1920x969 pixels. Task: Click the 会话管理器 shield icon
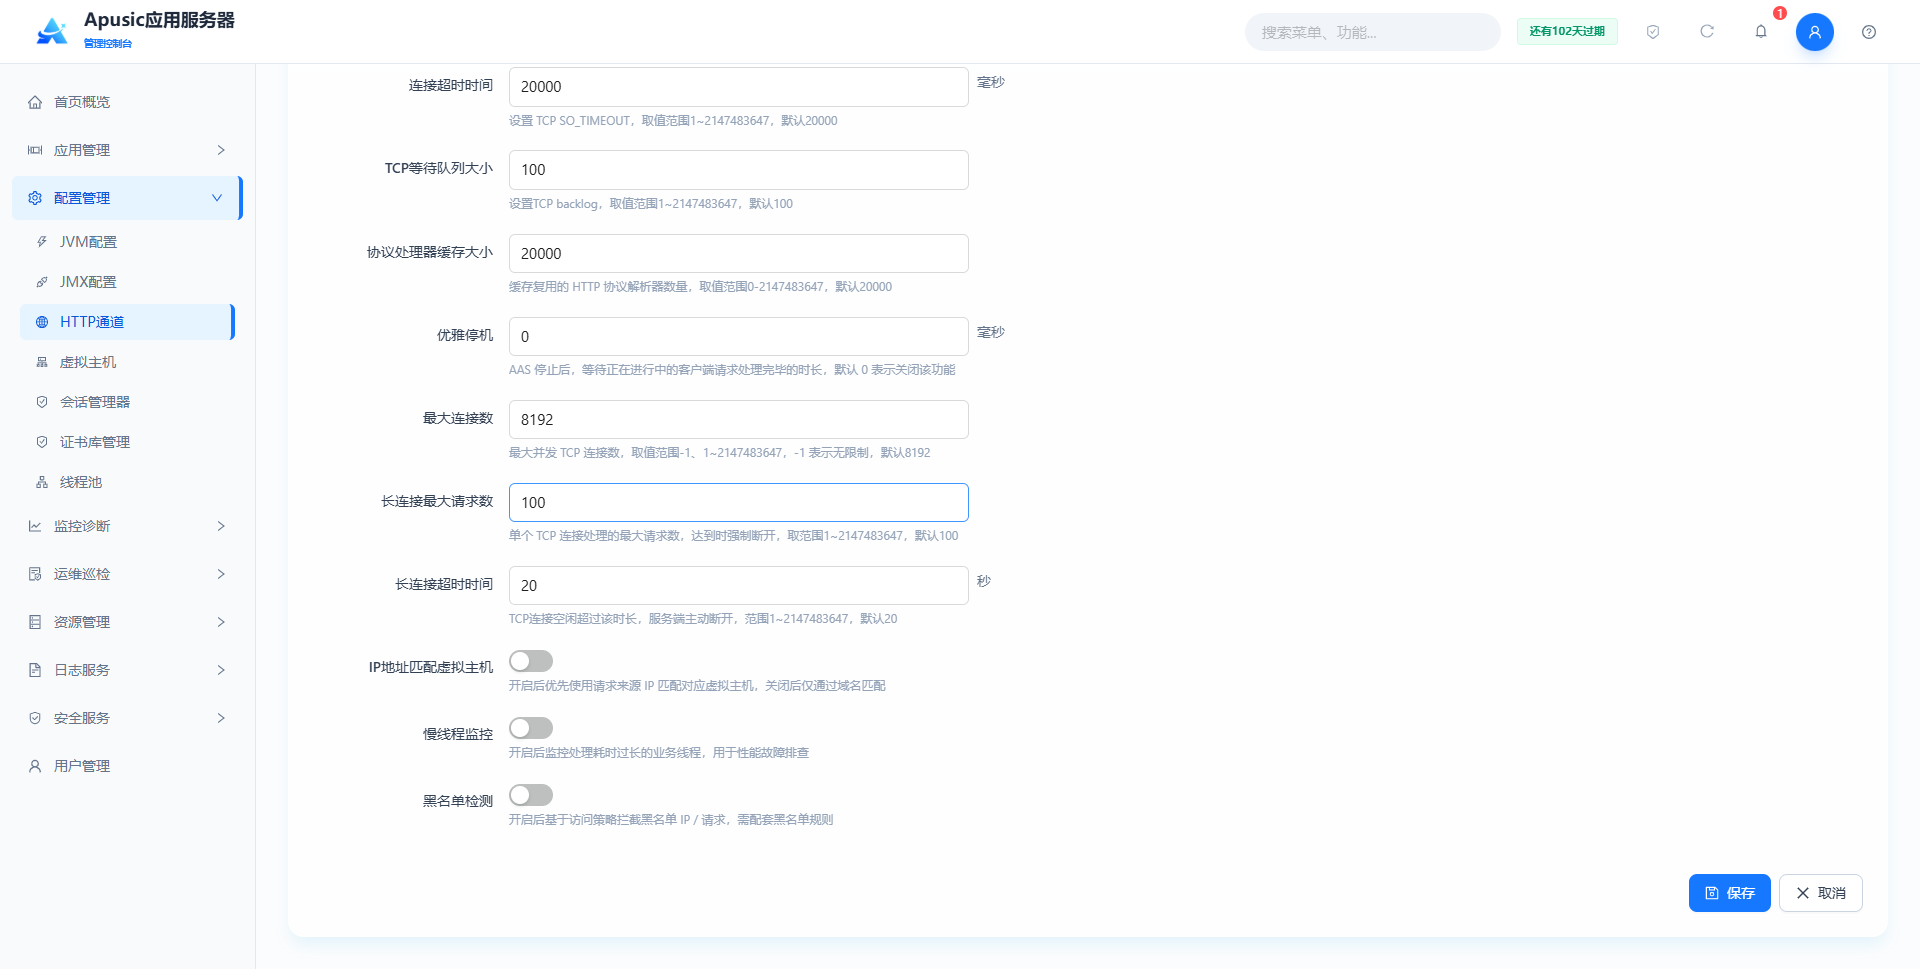[42, 402]
